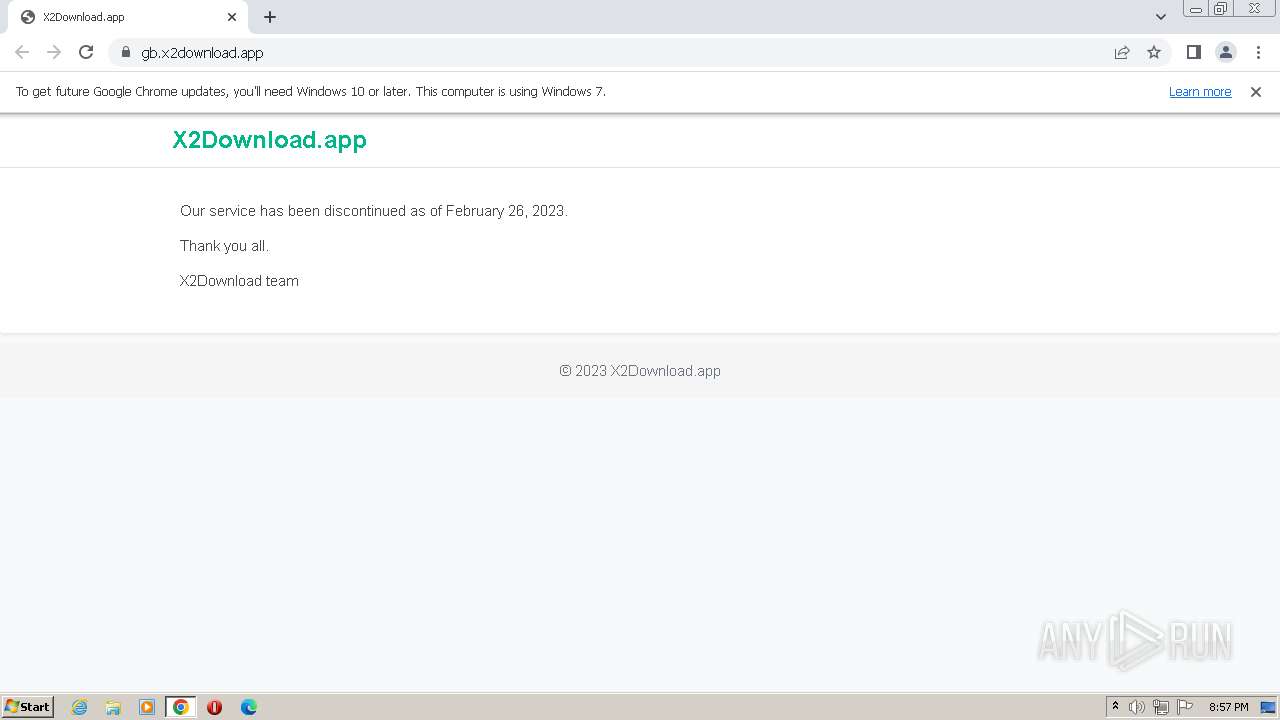Click the browser back arrow

tap(22, 52)
